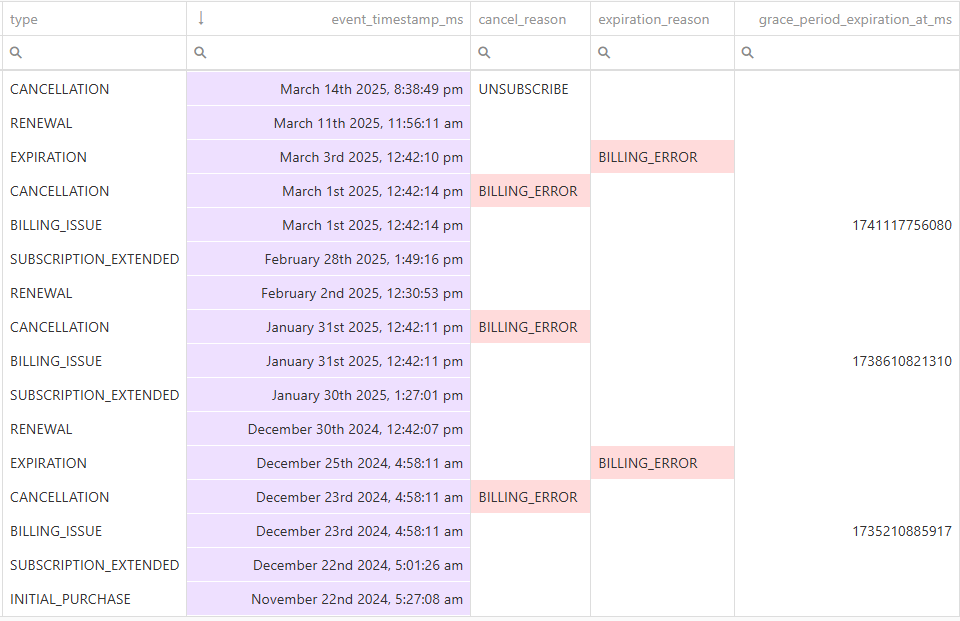Click the expiration_reason filter search icon
Screen dimensions: 960x621
[604, 53]
